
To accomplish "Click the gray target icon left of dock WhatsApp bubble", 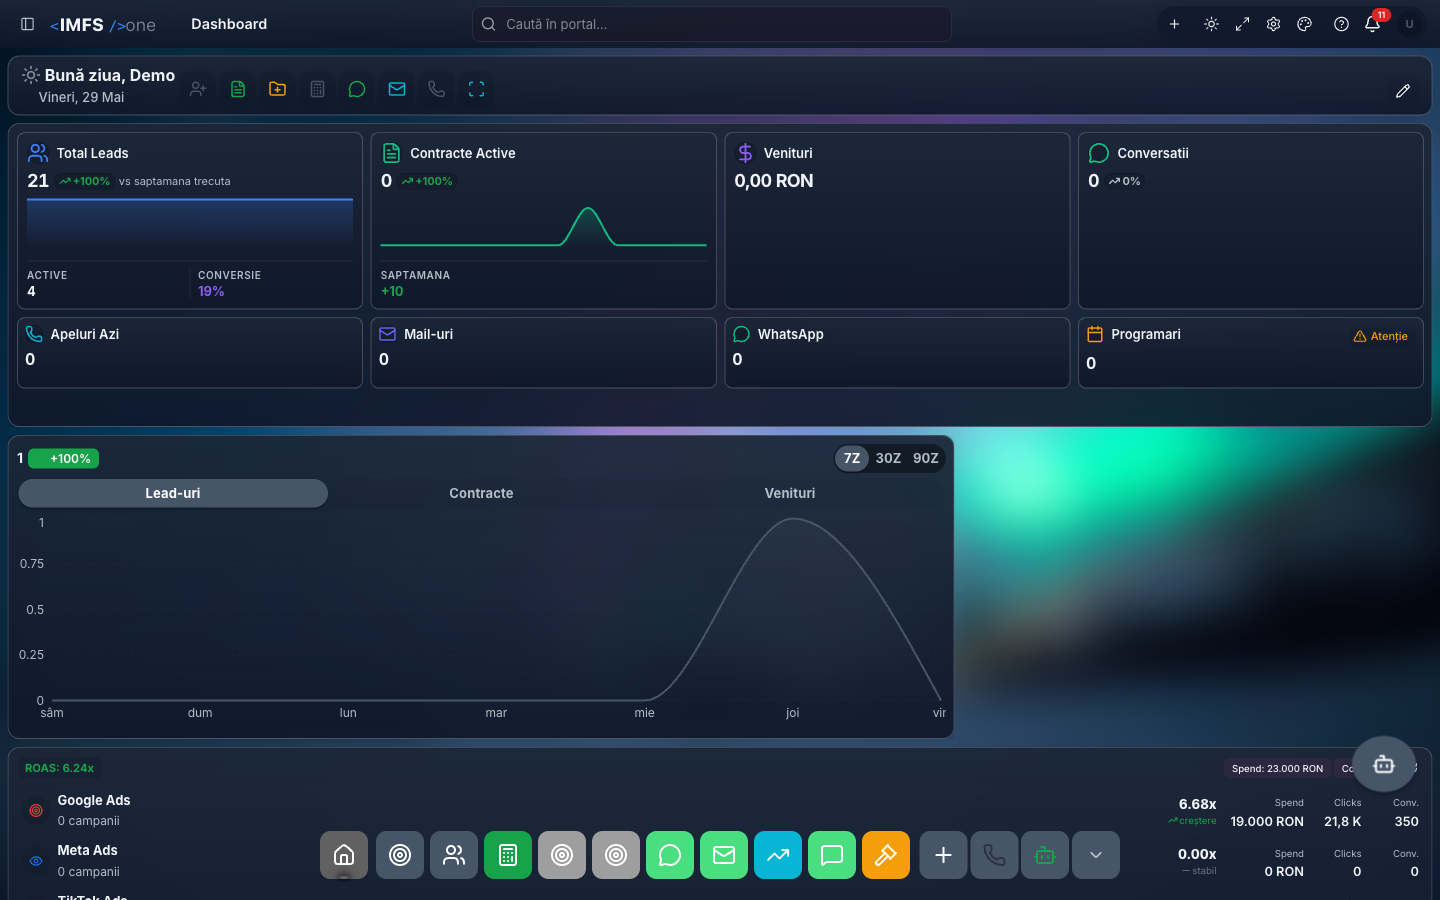I will [x=616, y=855].
